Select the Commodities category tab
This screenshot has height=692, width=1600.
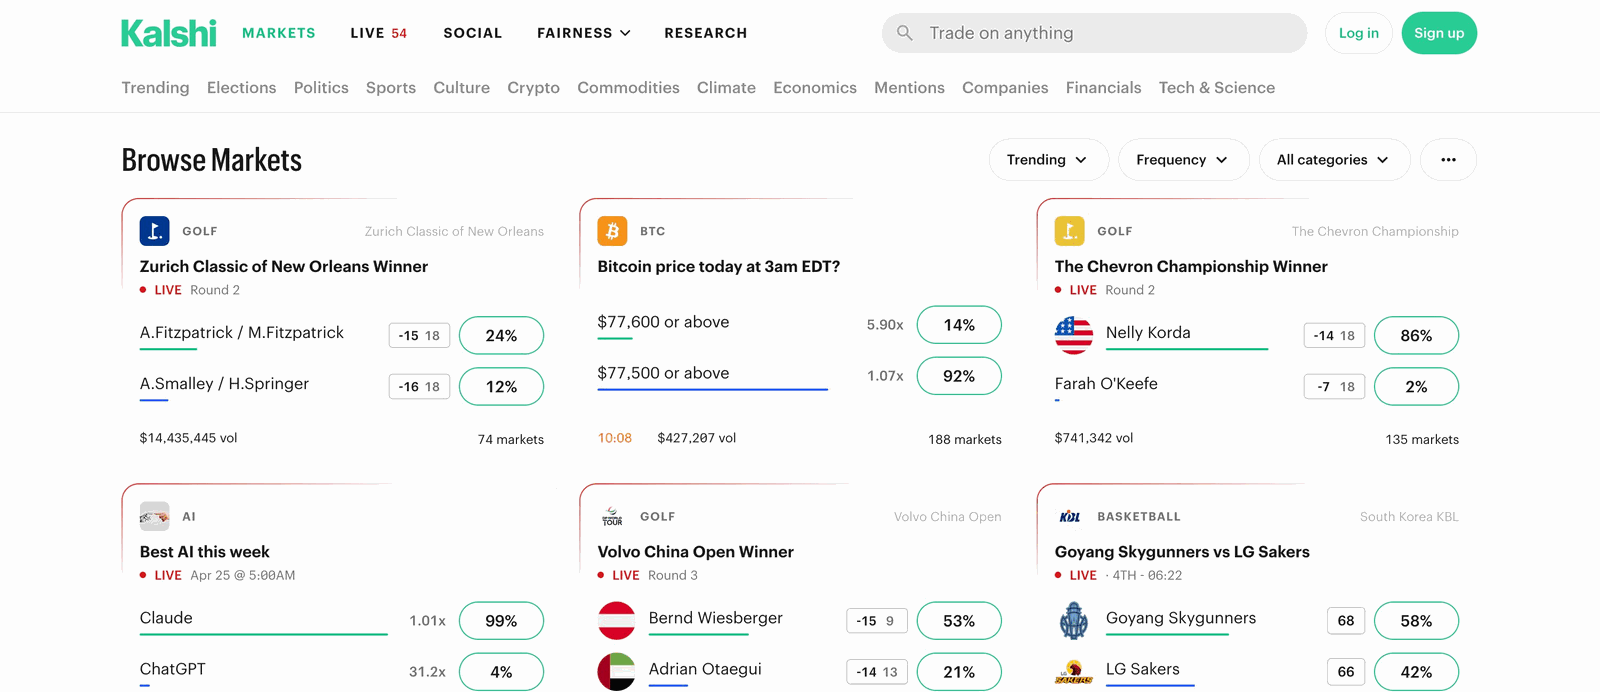[x=628, y=88]
